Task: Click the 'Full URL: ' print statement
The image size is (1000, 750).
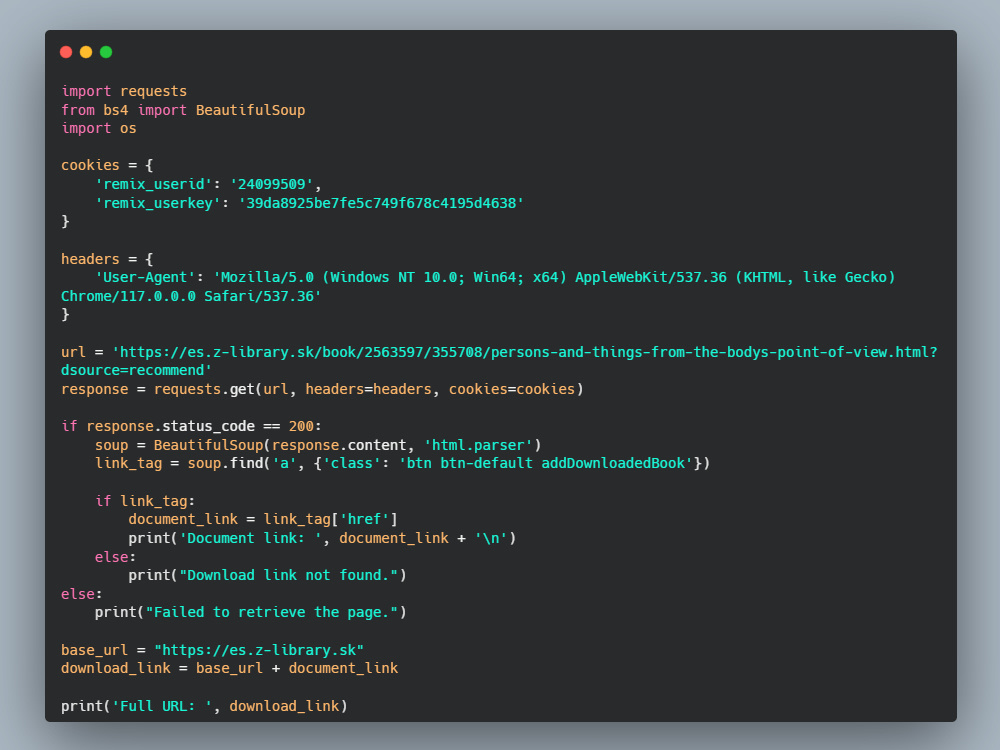Action: [x=204, y=707]
